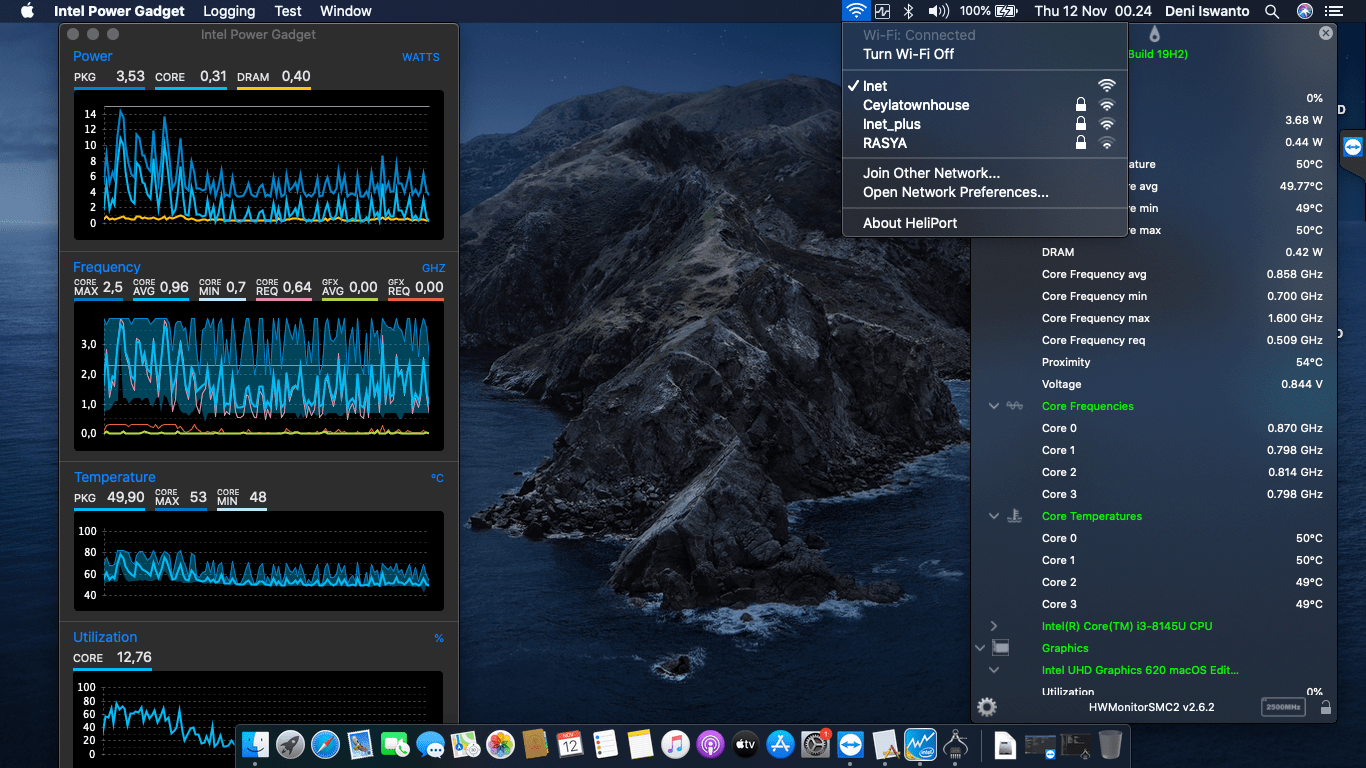This screenshot has height=768, width=1366.
Task: Connect to Ceylatownhouse network
Action: 985,105
